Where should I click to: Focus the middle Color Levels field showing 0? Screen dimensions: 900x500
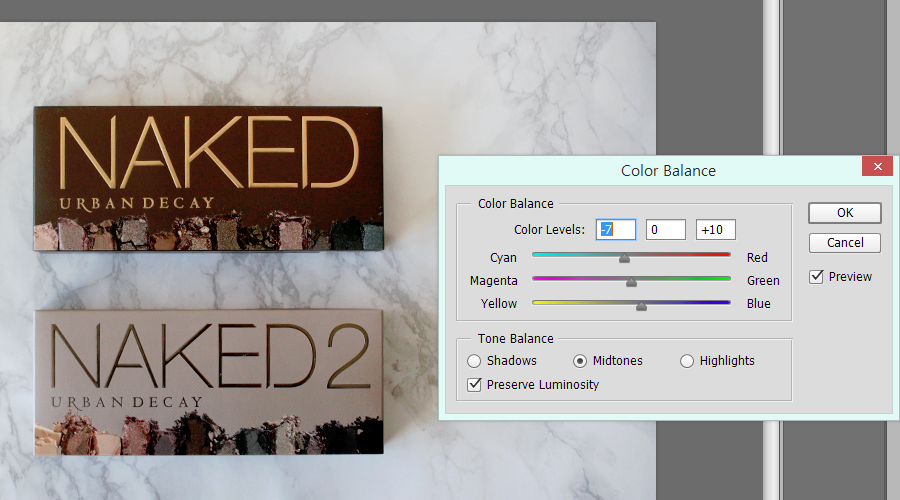tap(666, 230)
